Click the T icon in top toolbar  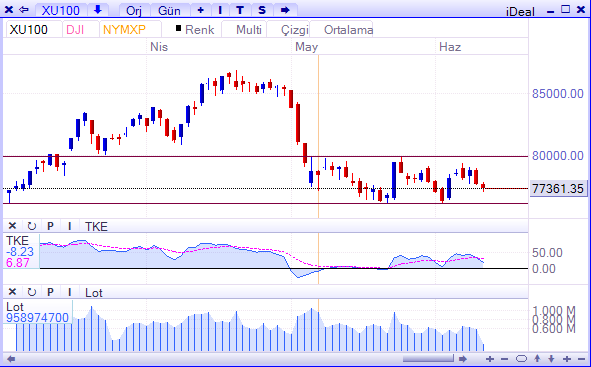[x=240, y=10]
